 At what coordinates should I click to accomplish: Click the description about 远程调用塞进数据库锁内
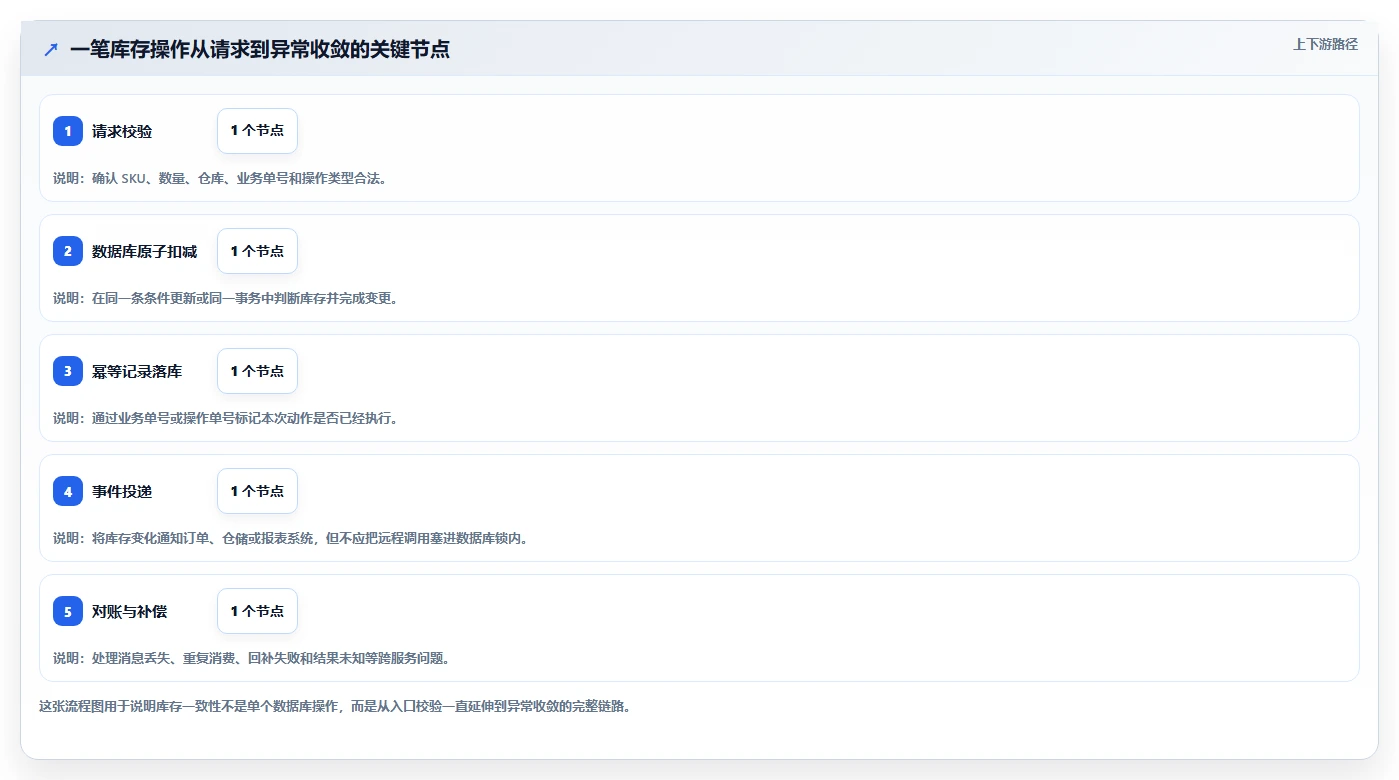290,538
